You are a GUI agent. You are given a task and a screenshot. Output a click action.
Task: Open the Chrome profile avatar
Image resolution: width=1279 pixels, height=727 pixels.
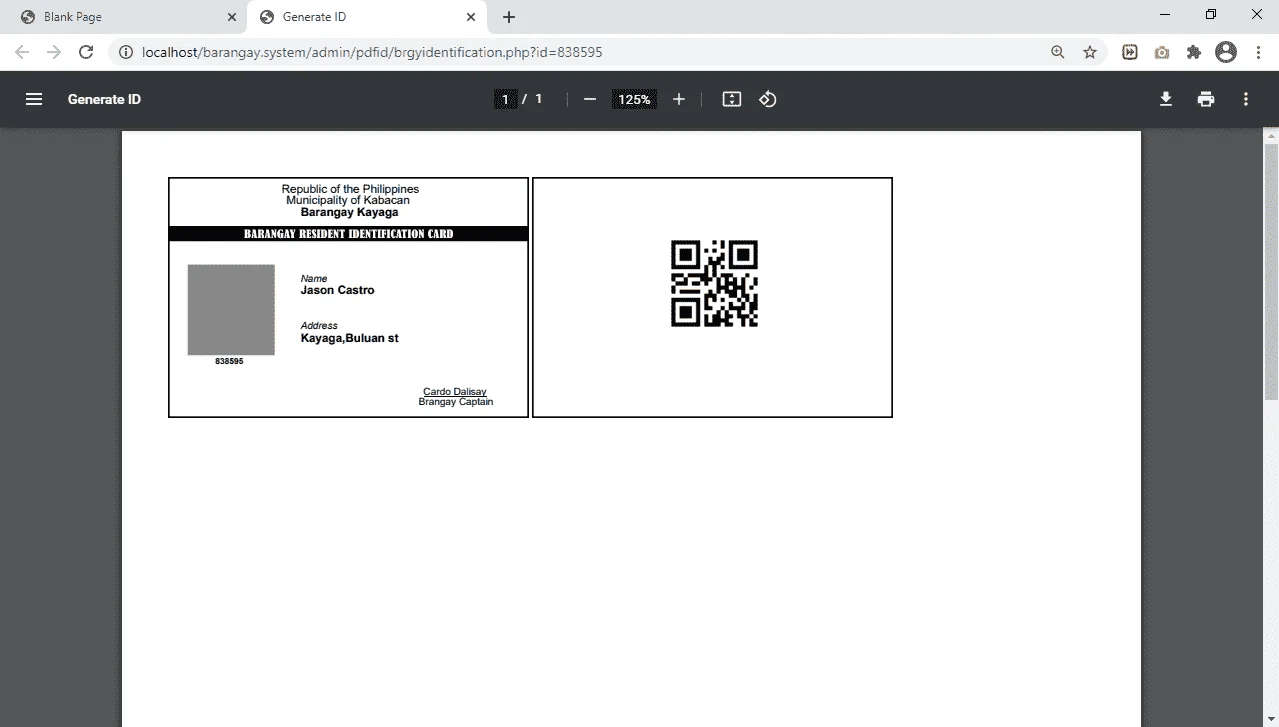click(1226, 52)
